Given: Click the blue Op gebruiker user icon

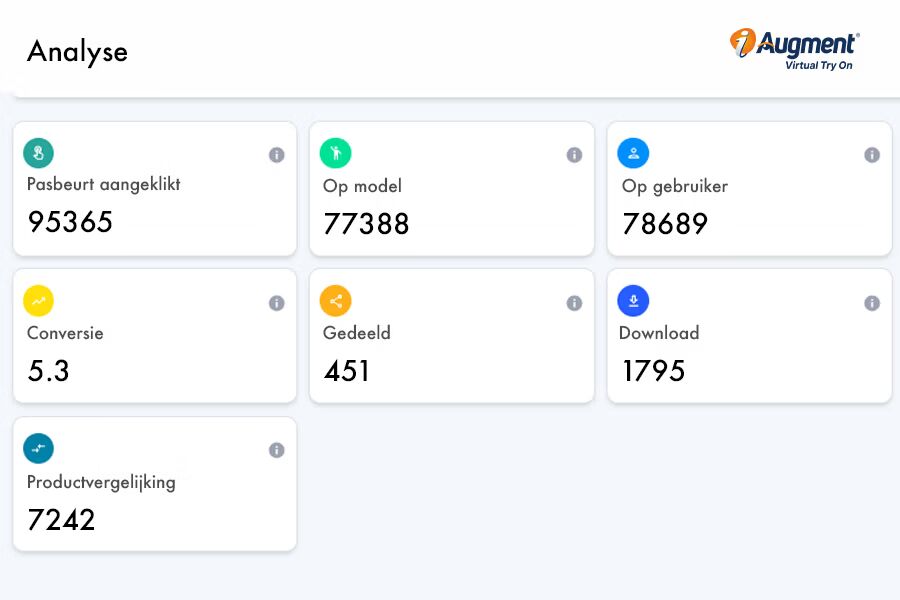Looking at the screenshot, I should coord(633,153).
